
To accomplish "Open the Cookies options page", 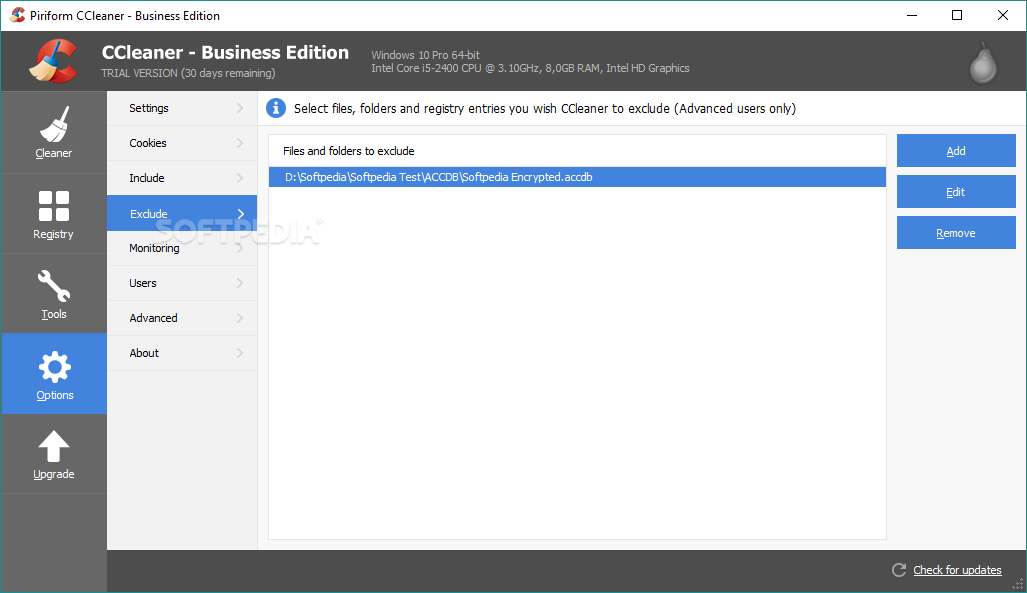I will 182,143.
